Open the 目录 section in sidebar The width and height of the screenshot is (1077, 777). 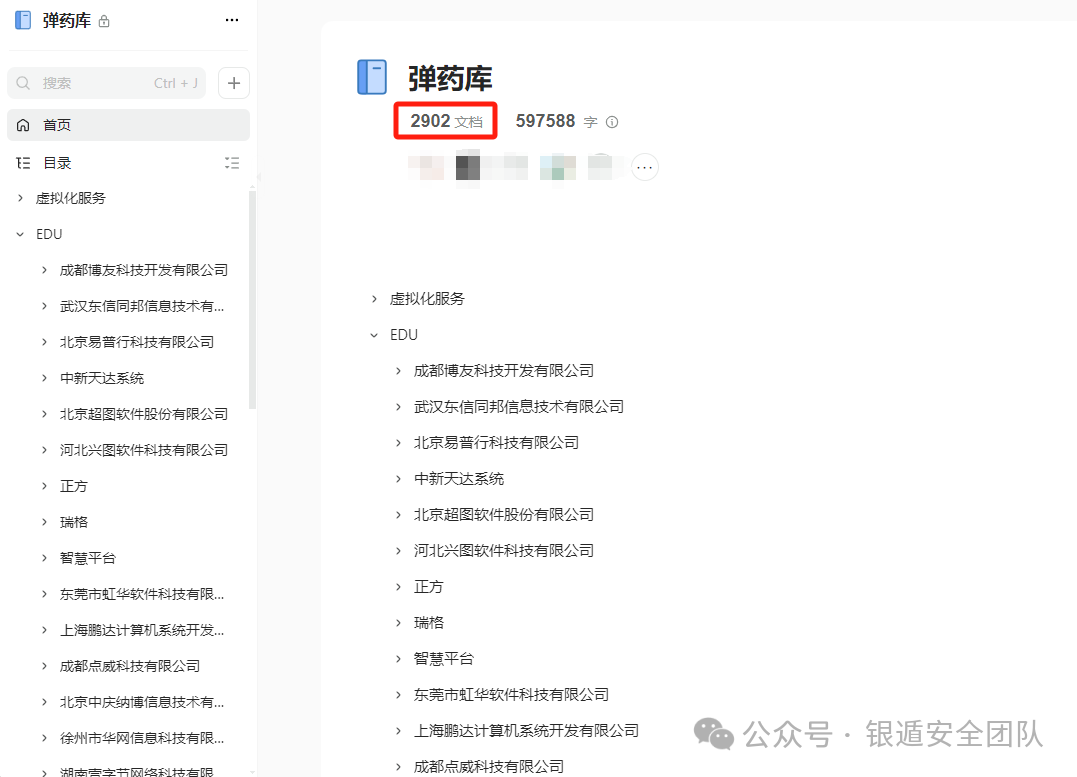58,163
